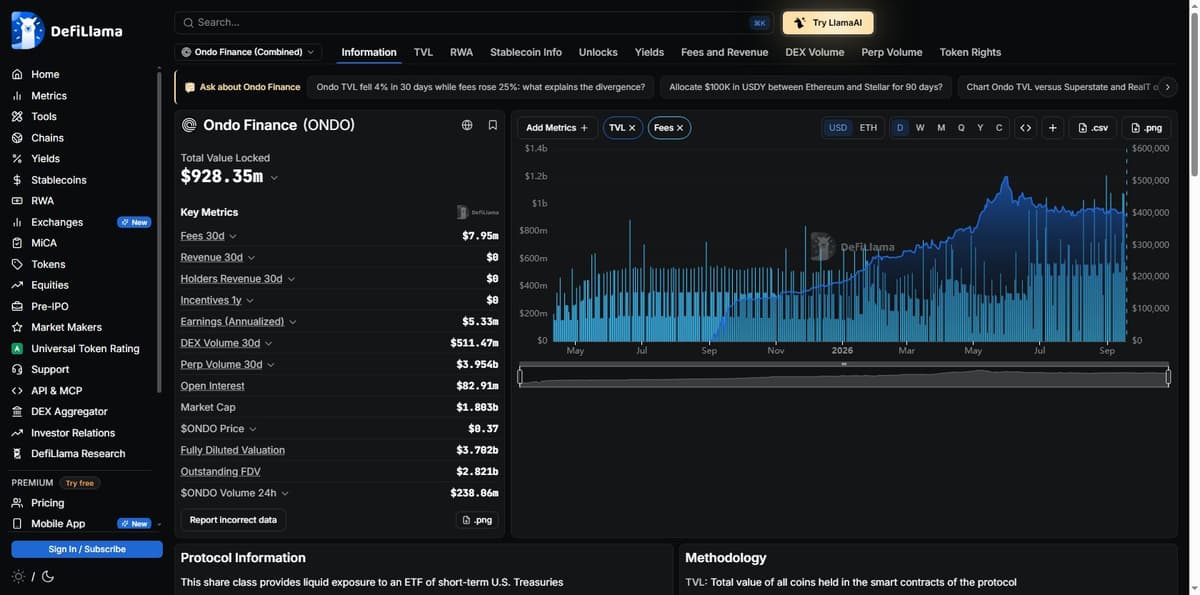Click the Try LlamaAI button
Viewport: 1200px width, 595px height.
point(828,22)
